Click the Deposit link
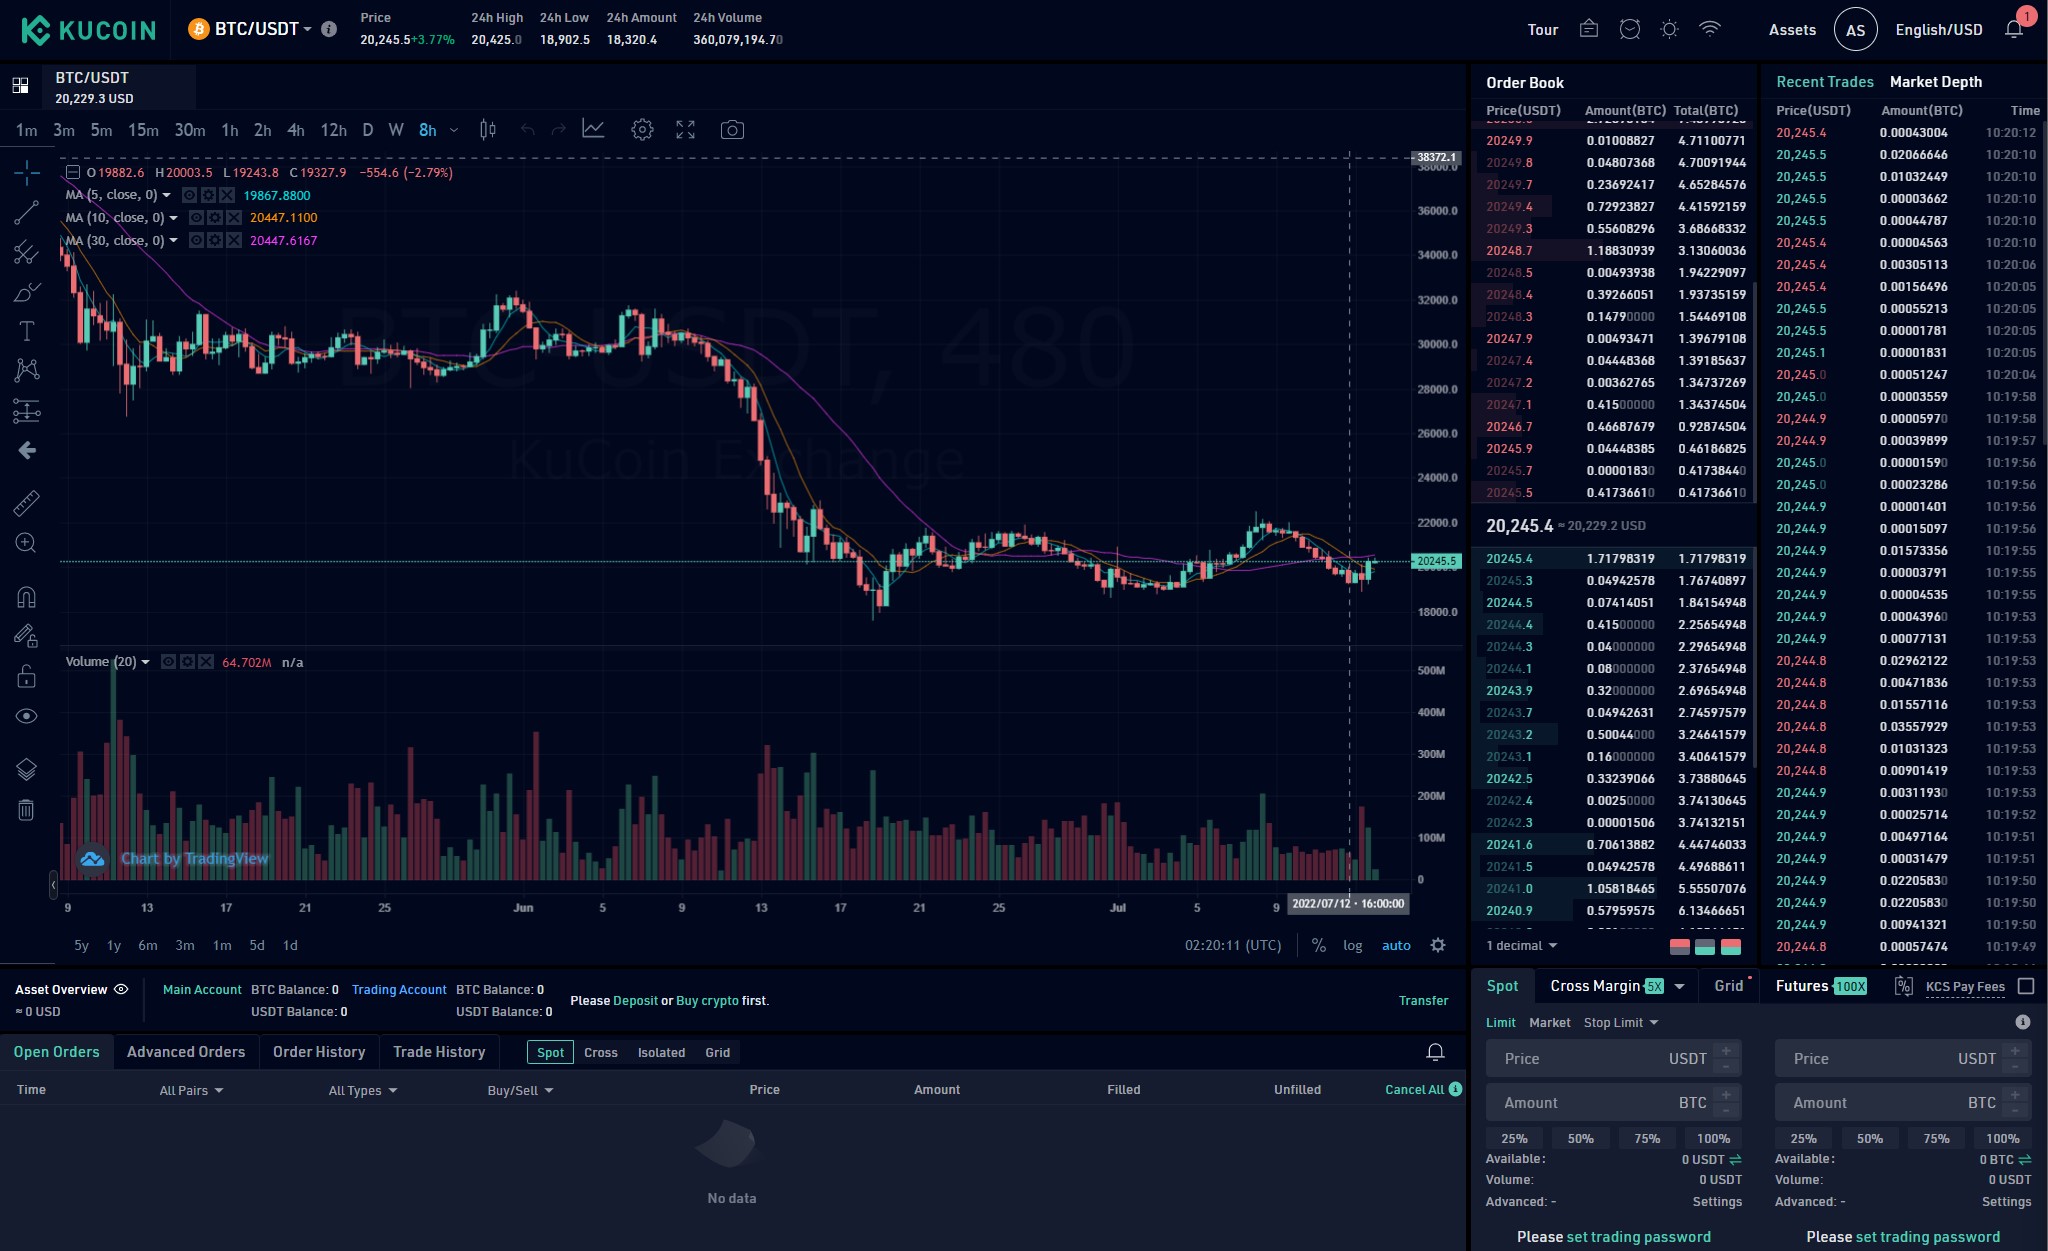 tap(635, 1000)
